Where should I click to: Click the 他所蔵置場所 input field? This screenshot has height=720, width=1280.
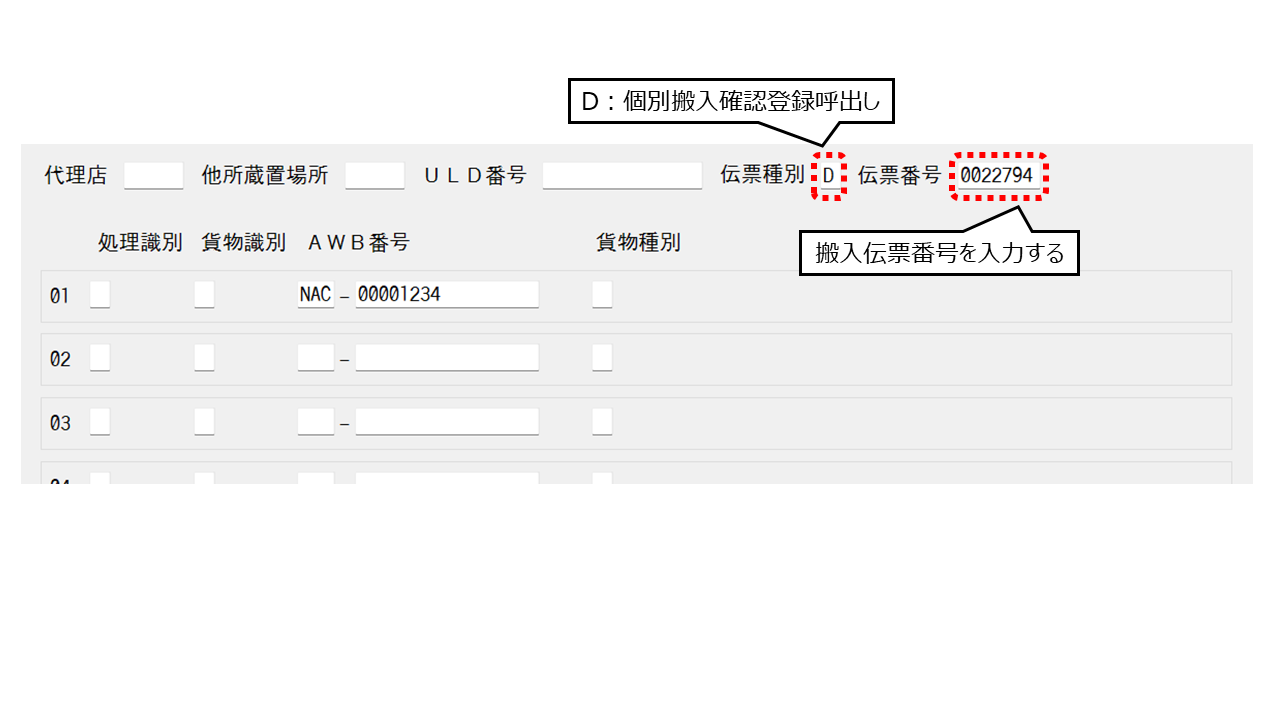(375, 176)
